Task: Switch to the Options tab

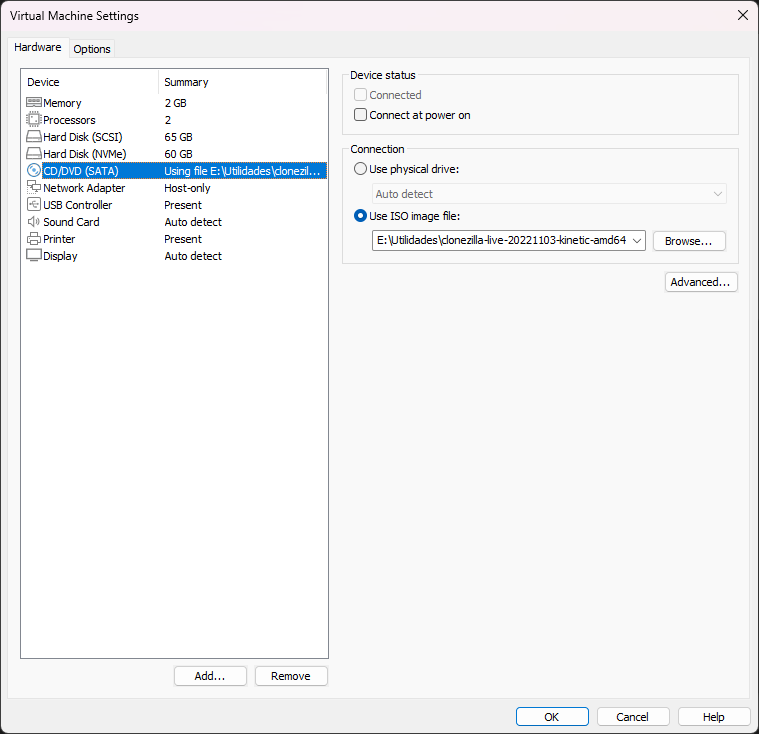Action: pyautogui.click(x=92, y=49)
